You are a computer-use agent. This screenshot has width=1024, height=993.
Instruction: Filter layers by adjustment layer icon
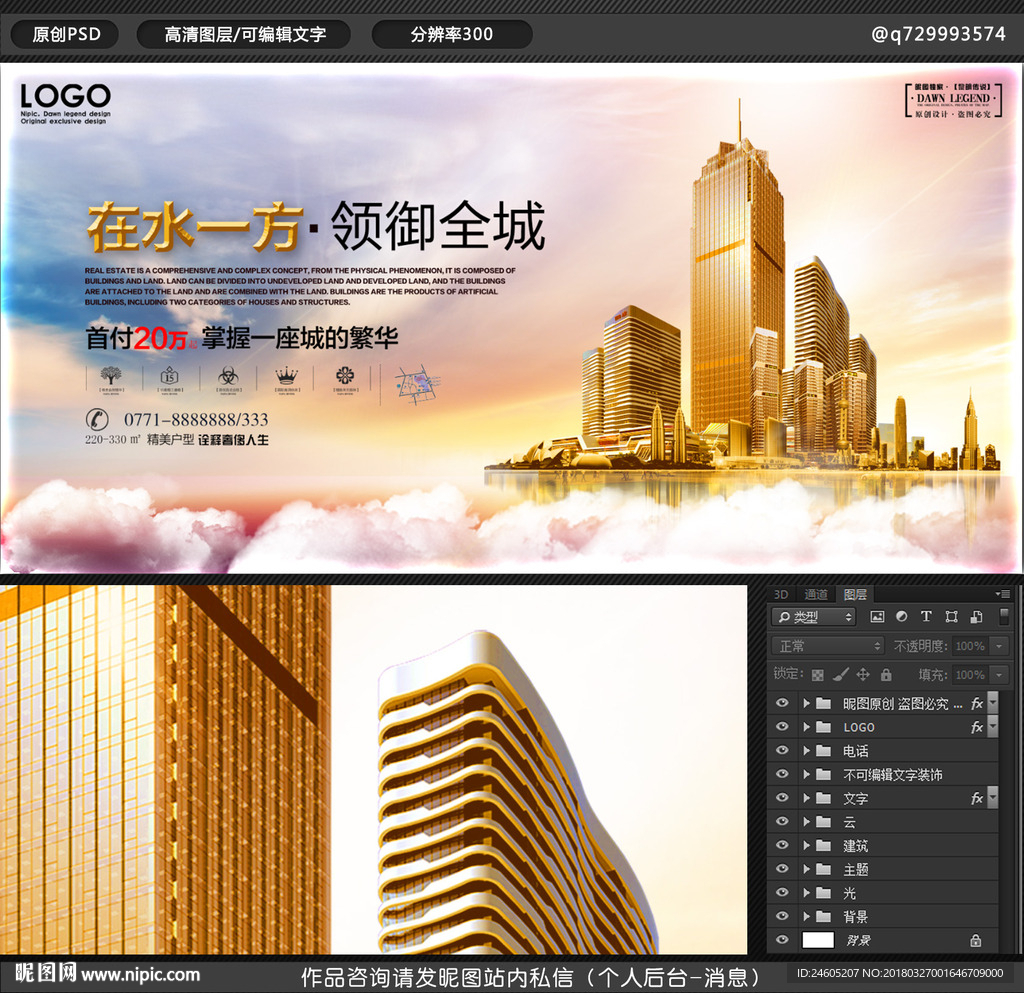902,616
